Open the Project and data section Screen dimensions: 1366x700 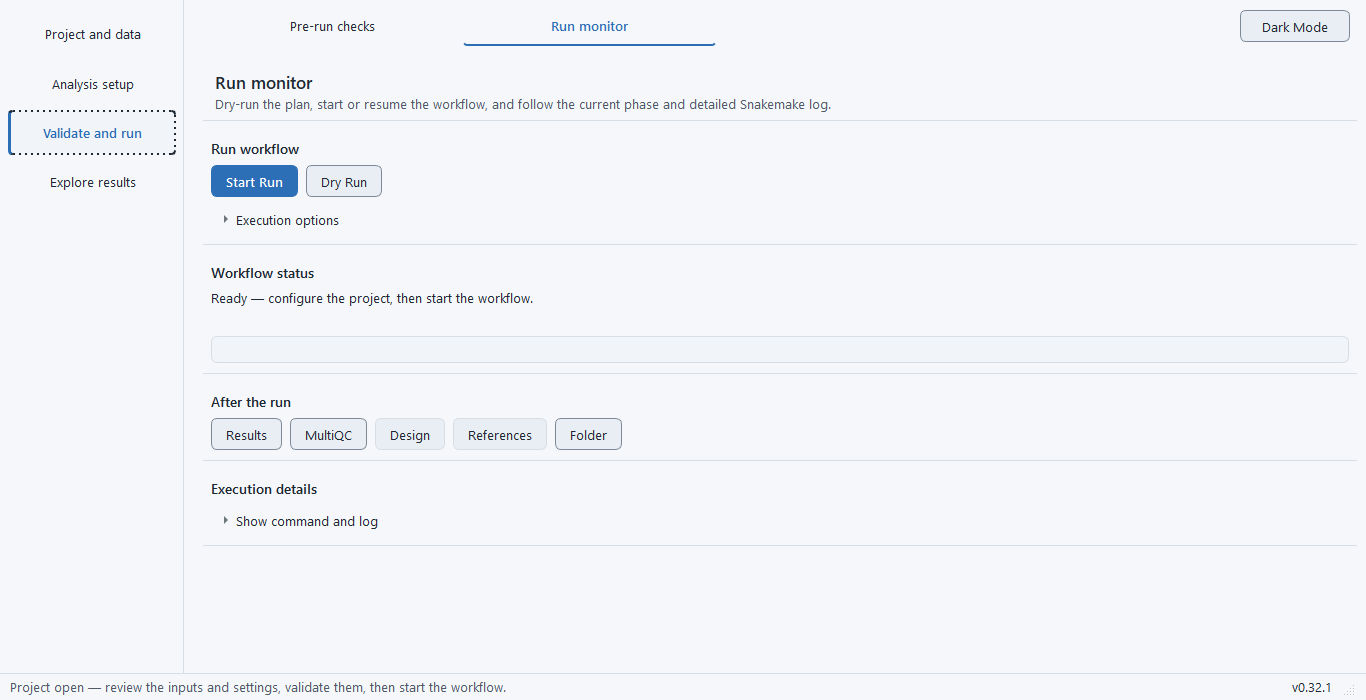click(x=93, y=35)
